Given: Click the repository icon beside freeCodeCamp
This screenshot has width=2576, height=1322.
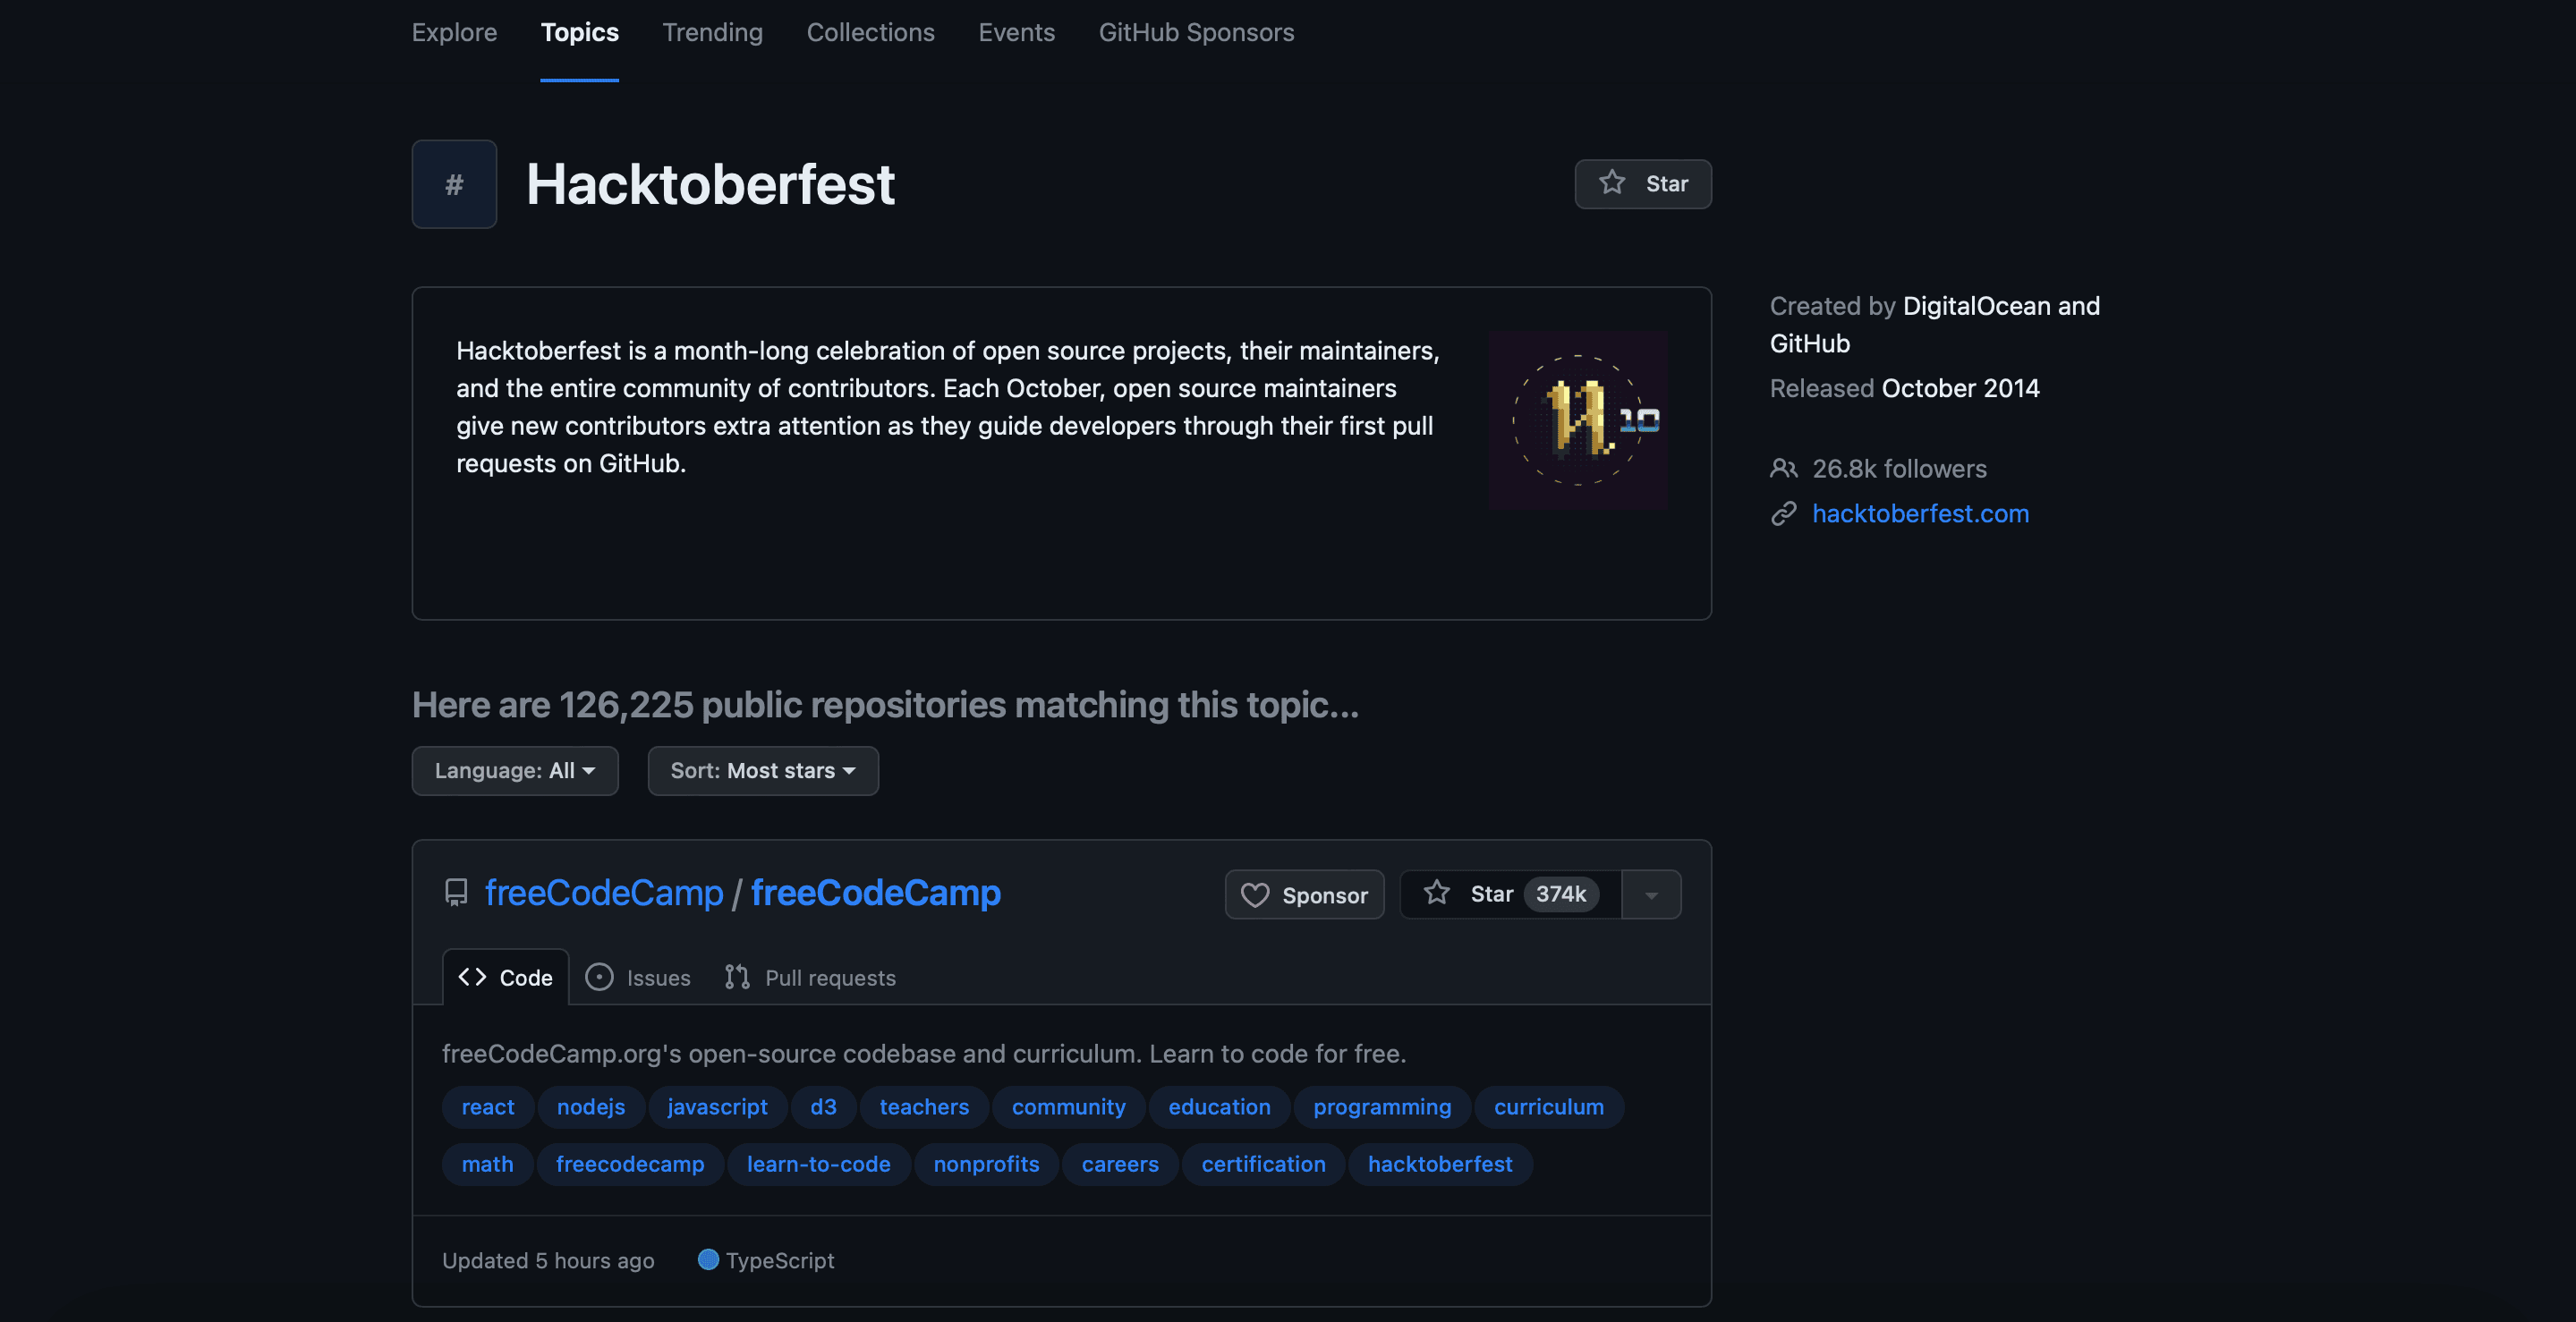Looking at the screenshot, I should coord(456,893).
